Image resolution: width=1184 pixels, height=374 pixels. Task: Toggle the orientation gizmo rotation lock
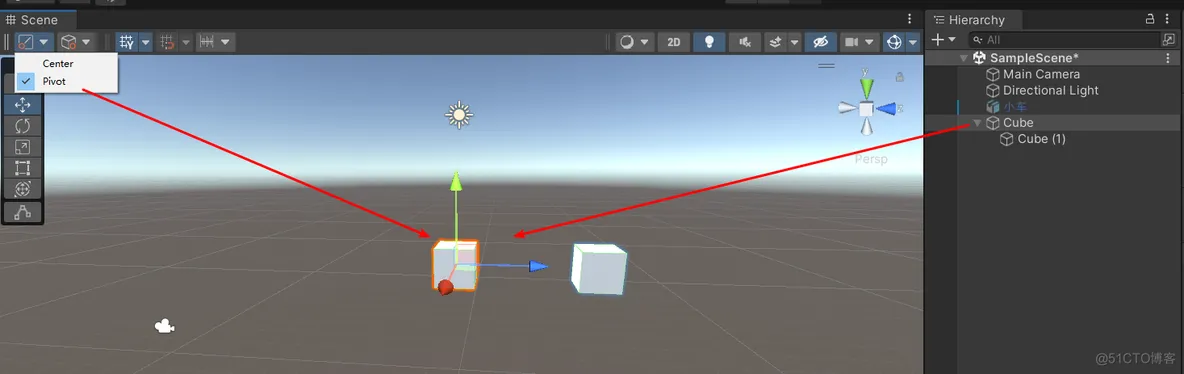click(x=900, y=76)
